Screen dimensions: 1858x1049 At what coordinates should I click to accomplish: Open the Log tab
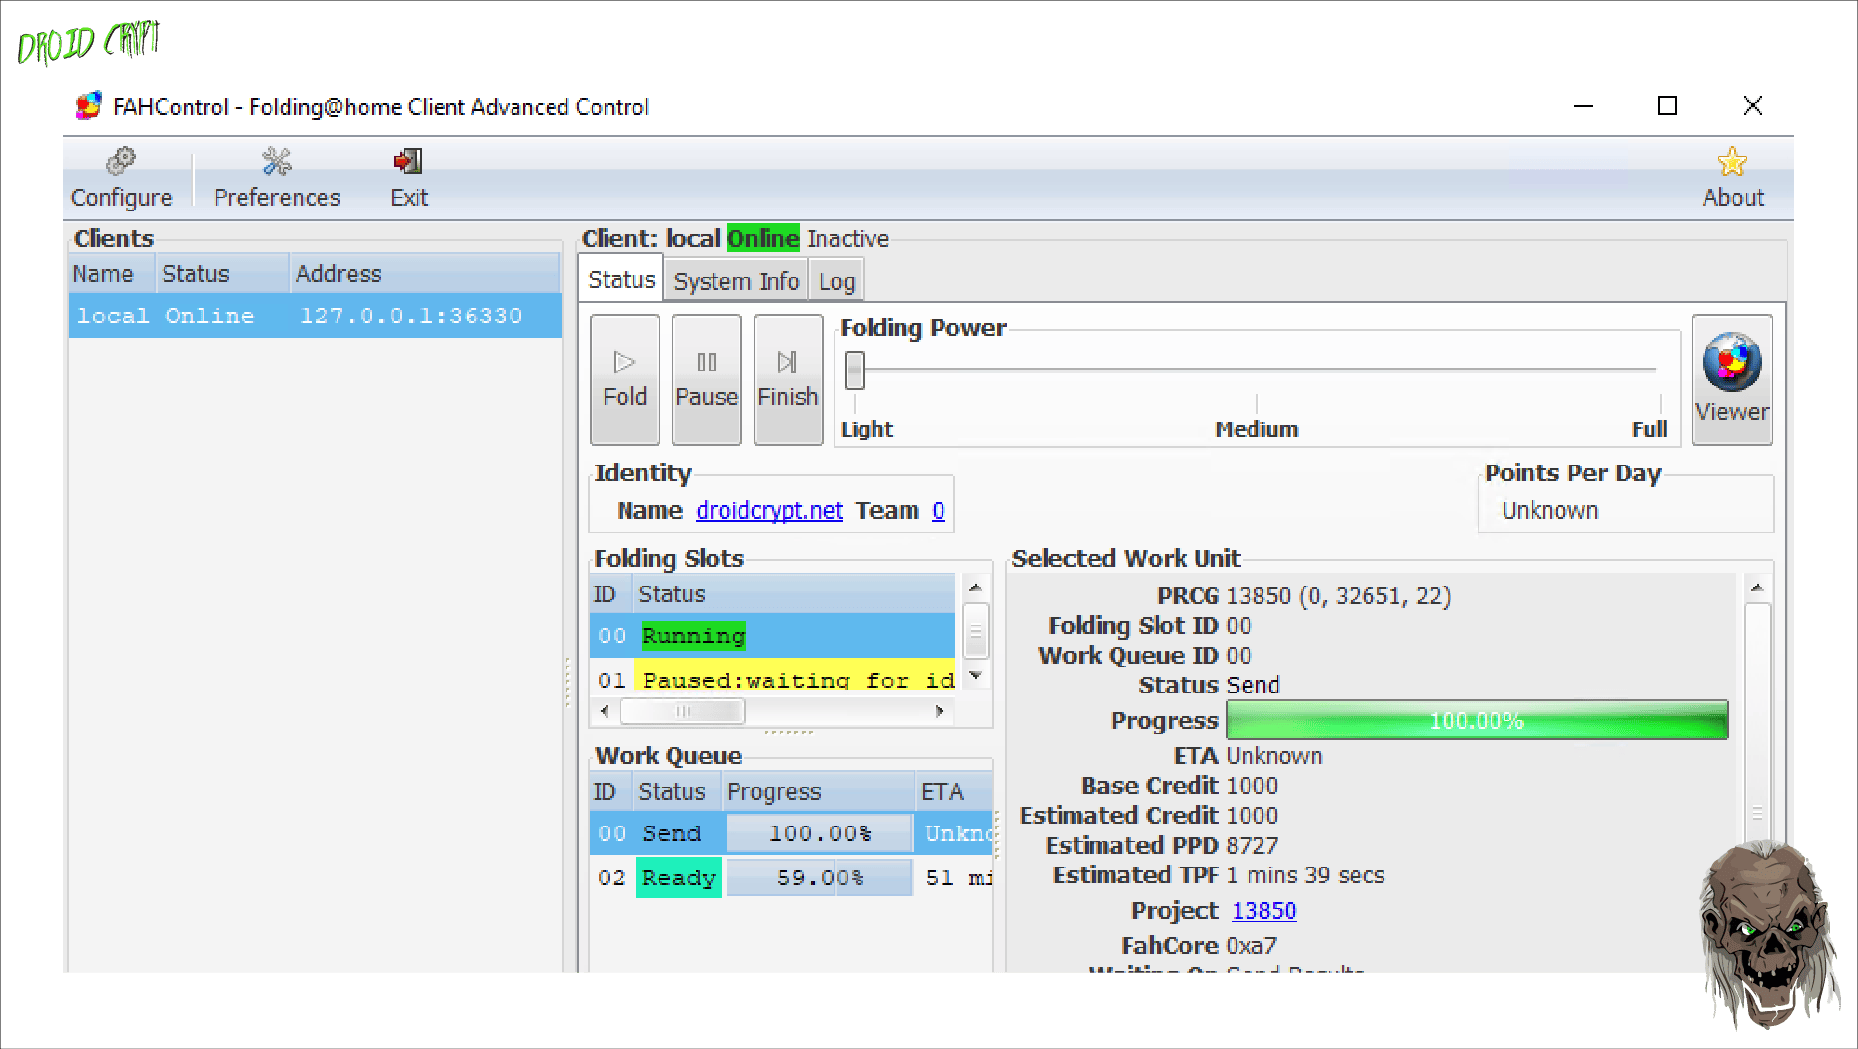click(836, 282)
